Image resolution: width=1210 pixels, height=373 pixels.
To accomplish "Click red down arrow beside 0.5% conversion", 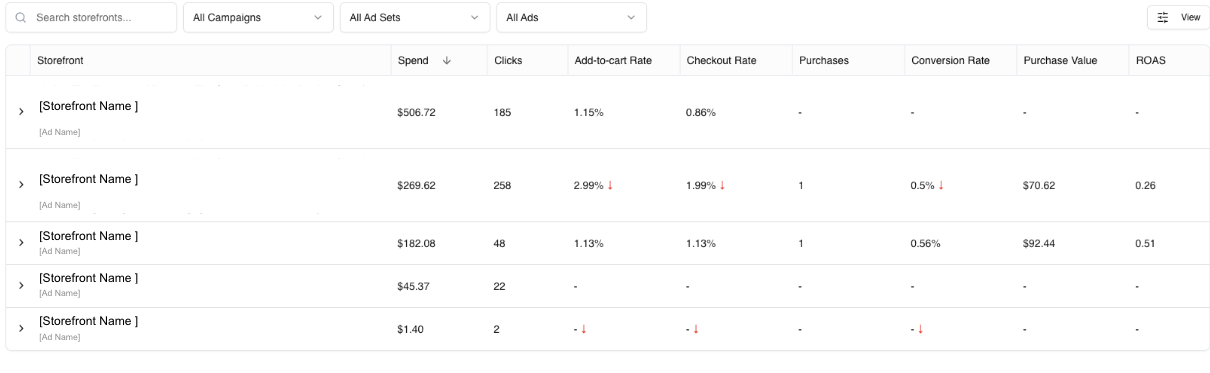I will click(x=941, y=185).
